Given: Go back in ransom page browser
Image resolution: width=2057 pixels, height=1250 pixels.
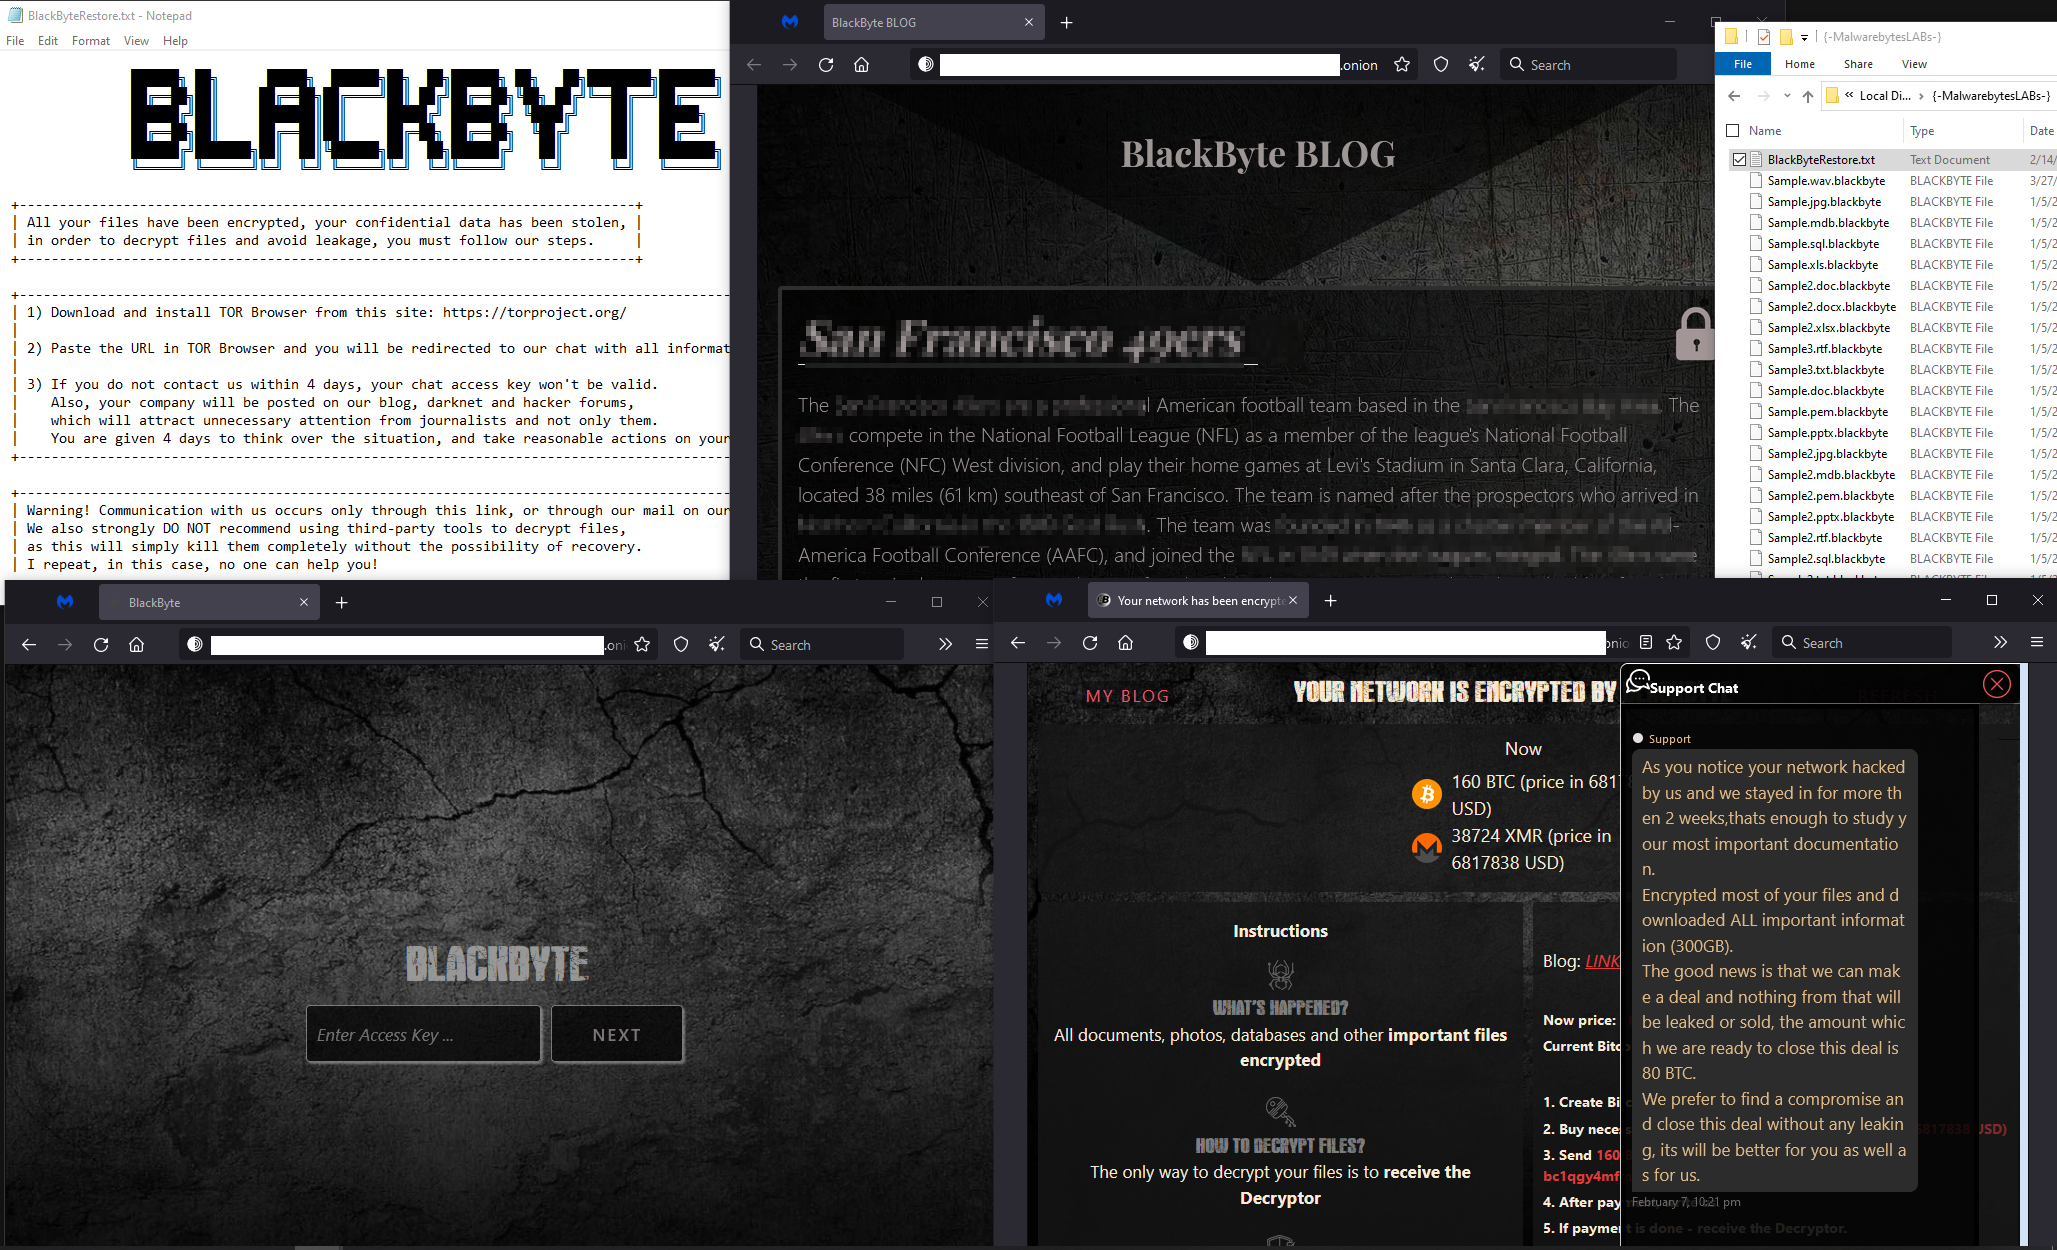Looking at the screenshot, I should pyautogui.click(x=1018, y=643).
